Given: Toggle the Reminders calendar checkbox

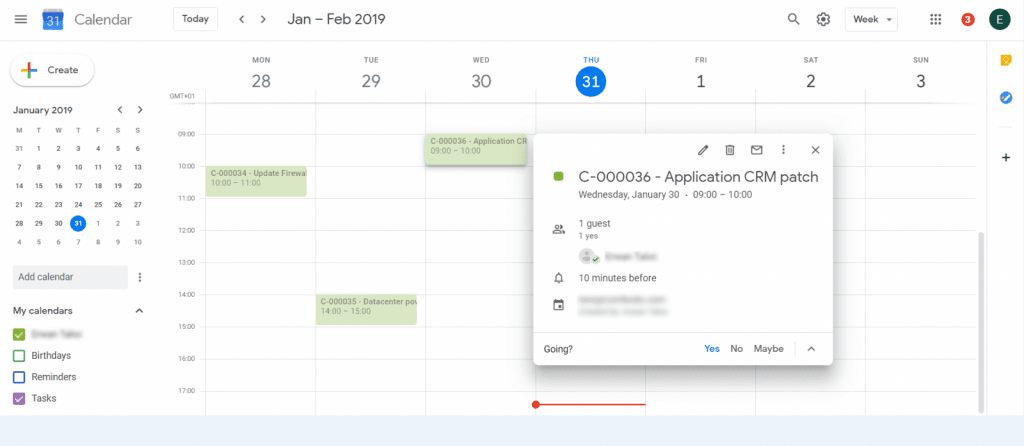Looking at the screenshot, I should pos(19,377).
